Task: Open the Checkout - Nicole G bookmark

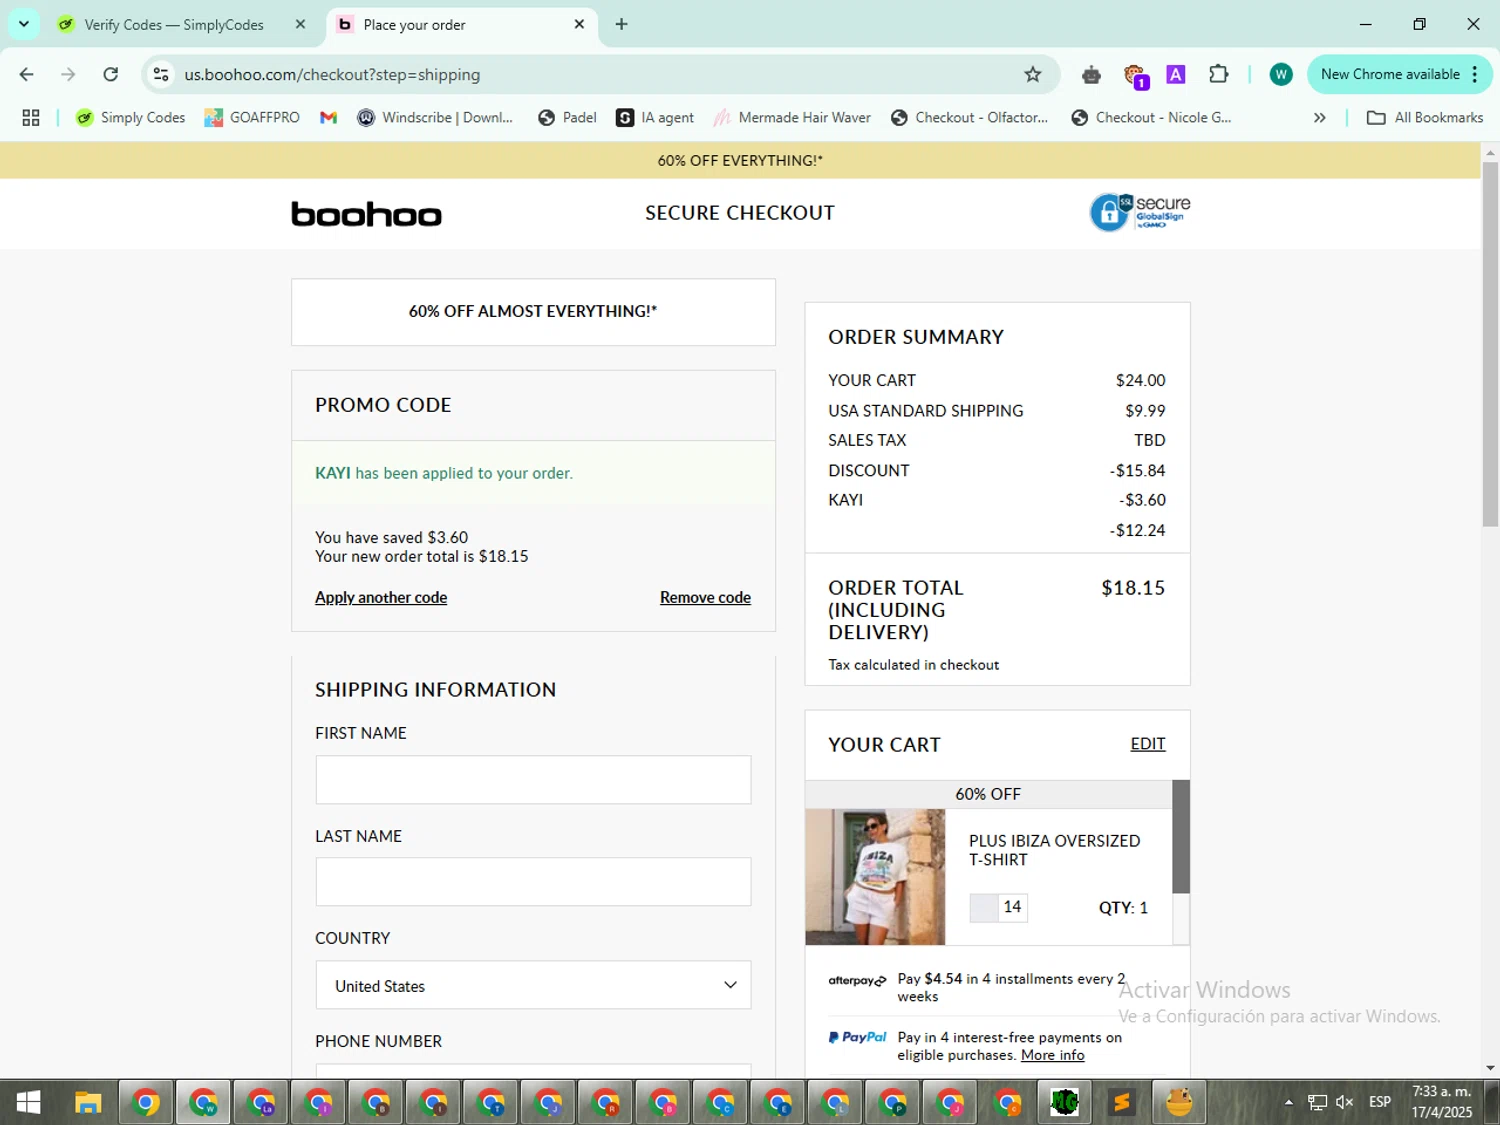Action: click(x=1151, y=118)
